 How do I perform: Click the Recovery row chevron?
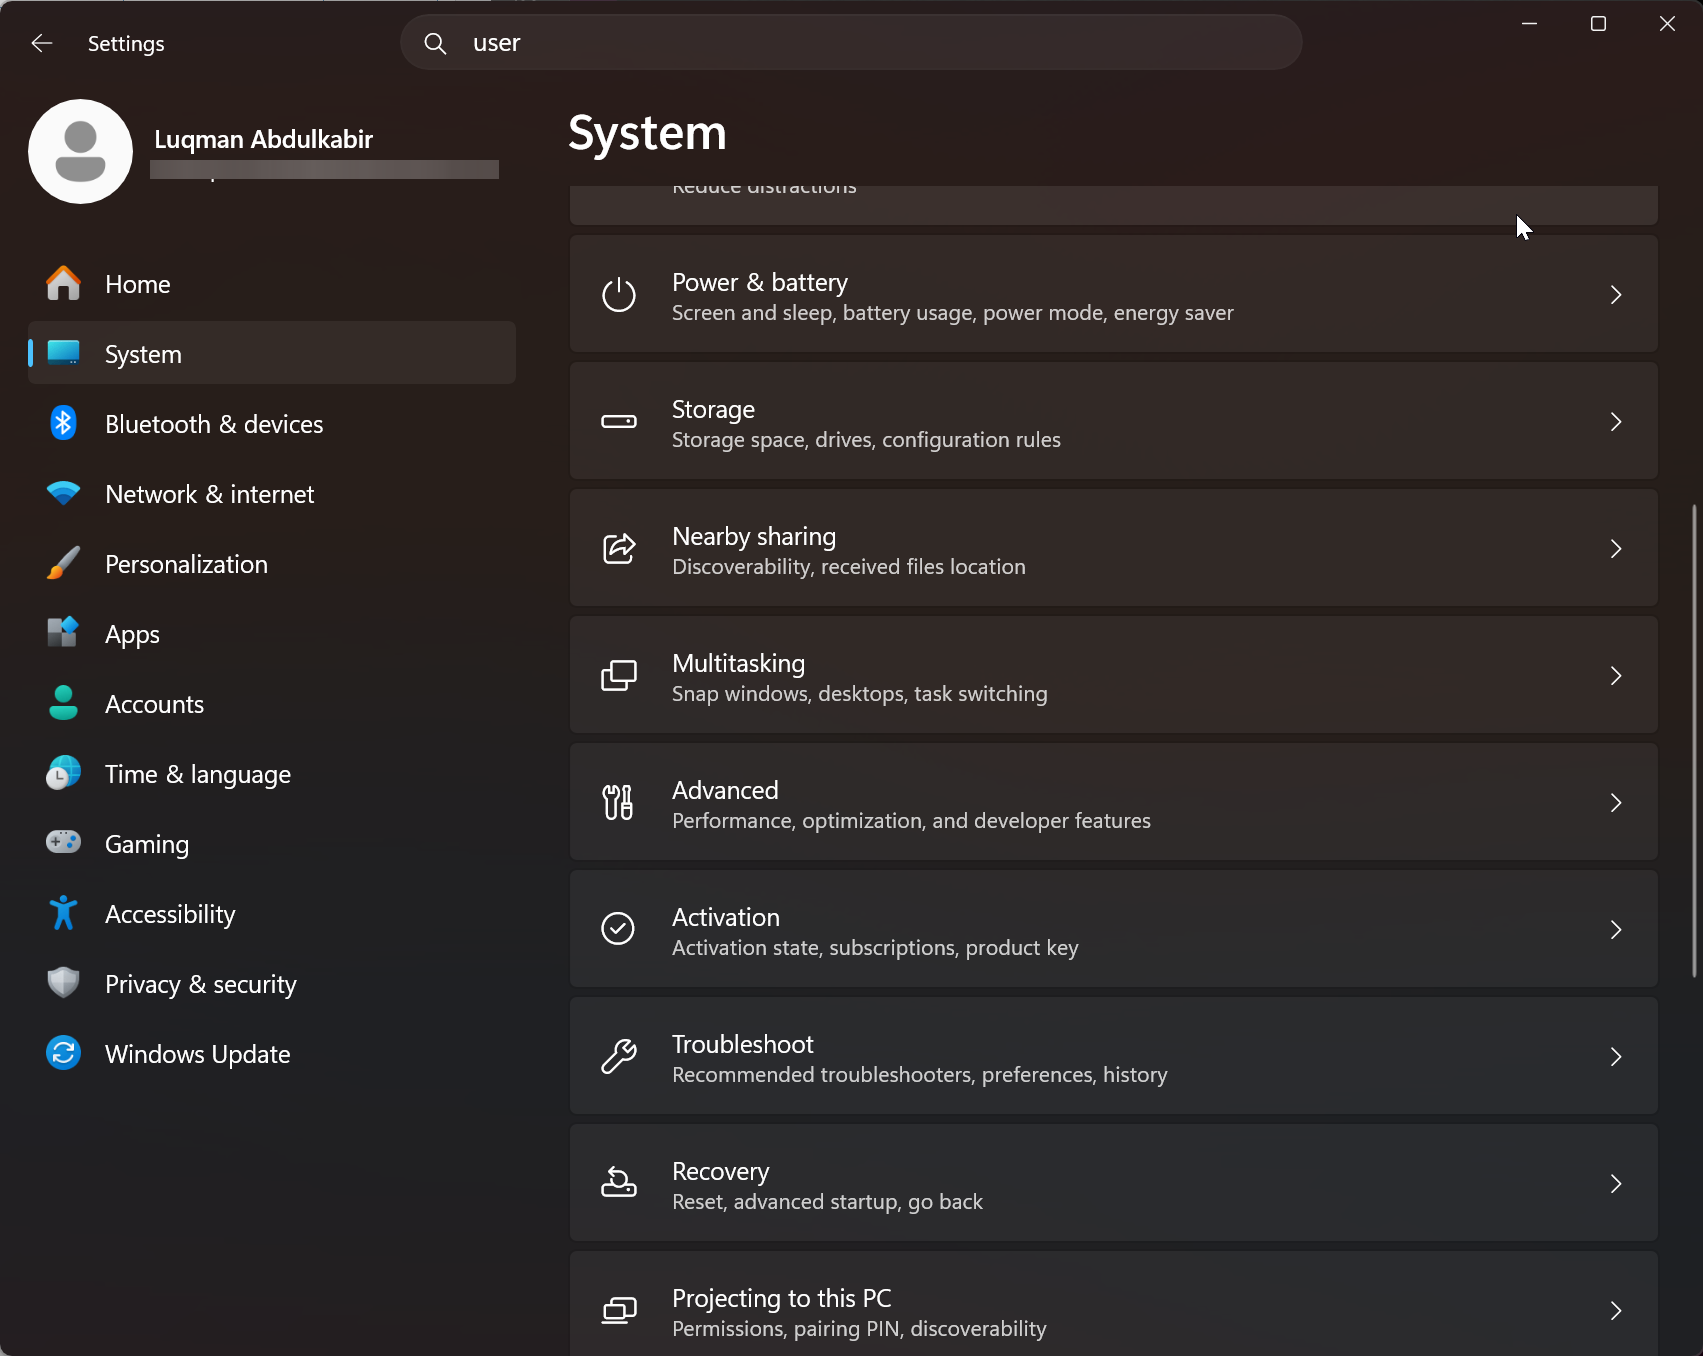[1616, 1184]
